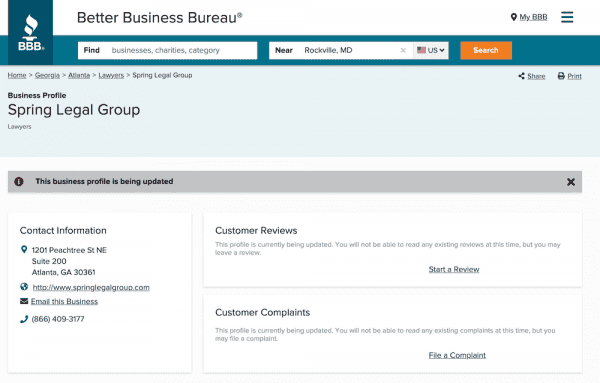Click the Share link text
The image size is (600, 383).
click(536, 76)
